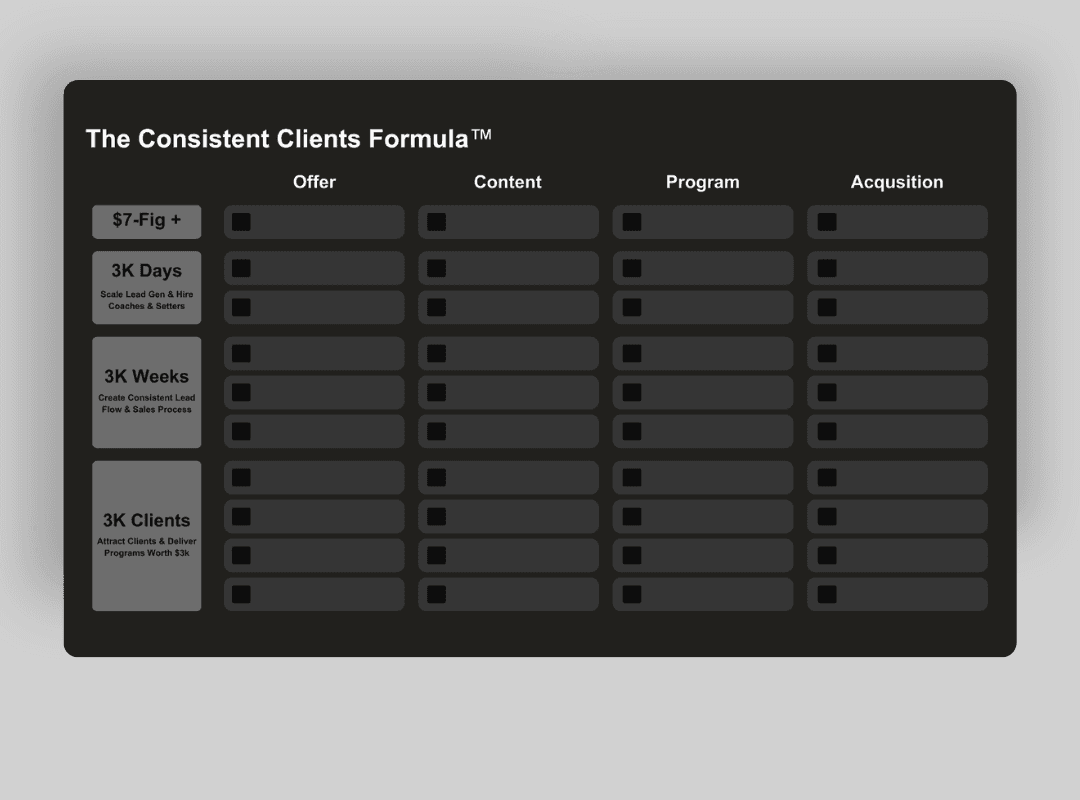Select the bottom 3K Clients Content checkbox

437,595
